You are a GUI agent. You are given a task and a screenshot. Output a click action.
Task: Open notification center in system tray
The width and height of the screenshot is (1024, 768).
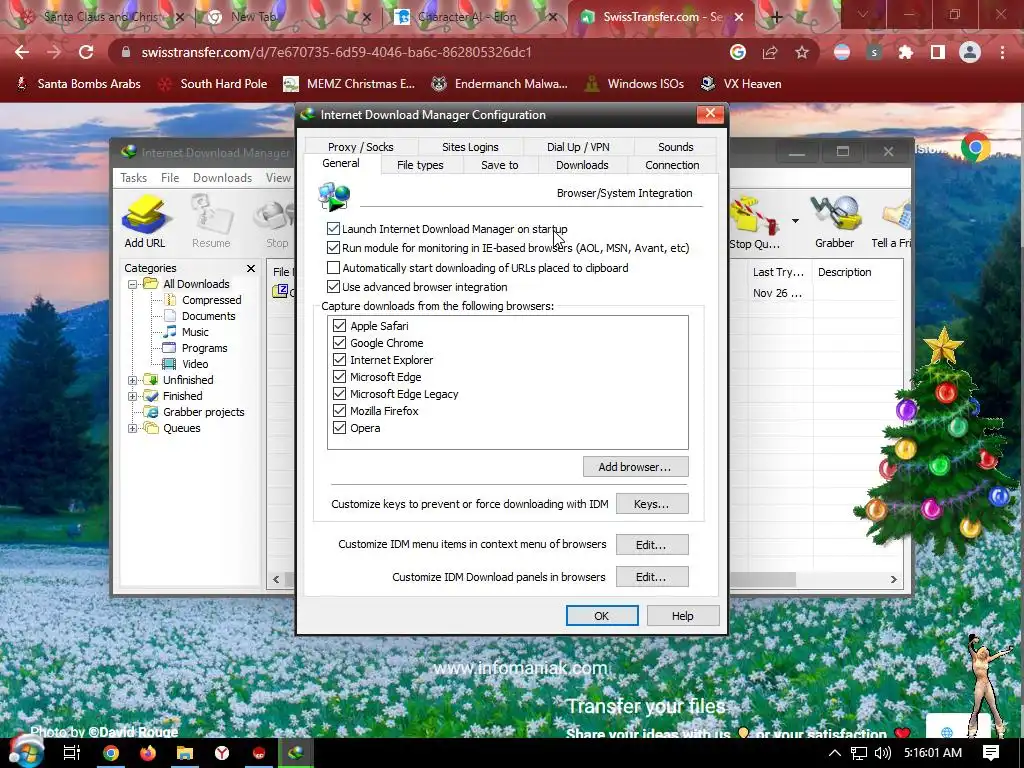[x=991, y=753]
